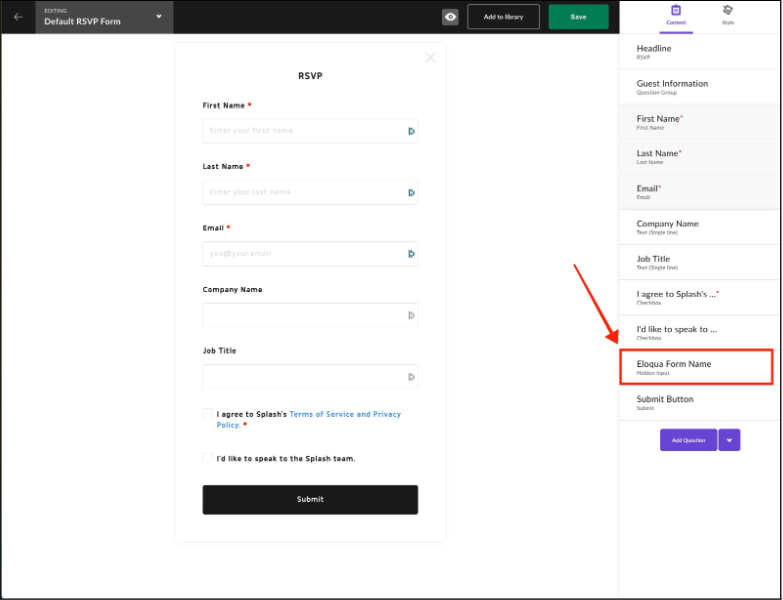Check the speak to Splash team checkbox
Viewport: 783px width, 600px height.
(x=207, y=458)
